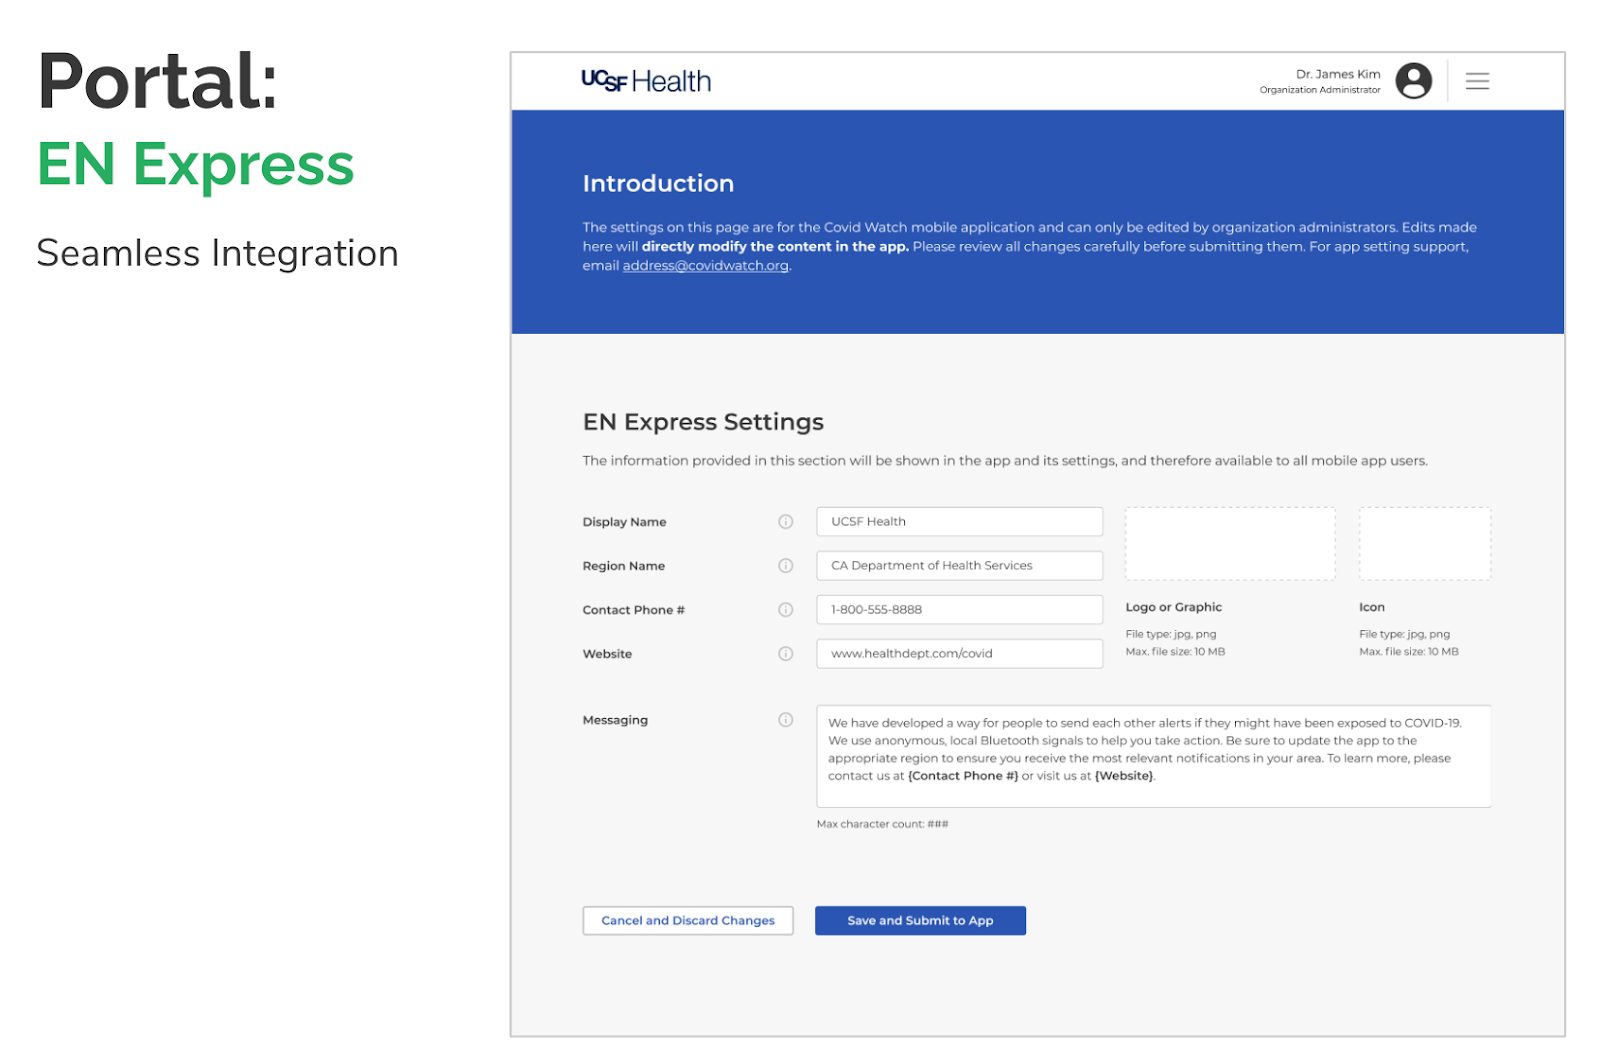Image resolution: width=1600 pixels, height=1050 pixels.
Task: Click the Icon upload box
Action: click(1425, 544)
